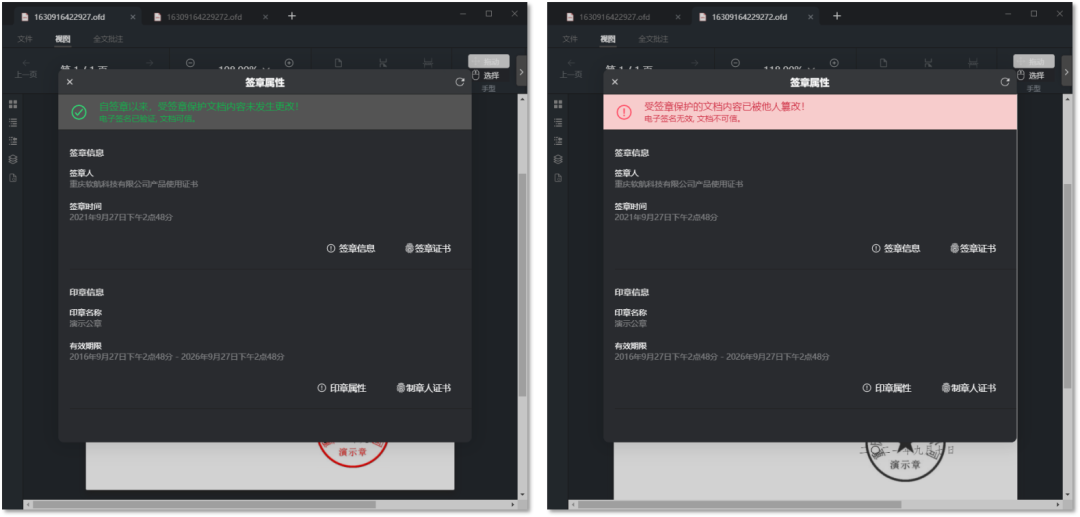Add a new tab in left window

[x=291, y=16]
